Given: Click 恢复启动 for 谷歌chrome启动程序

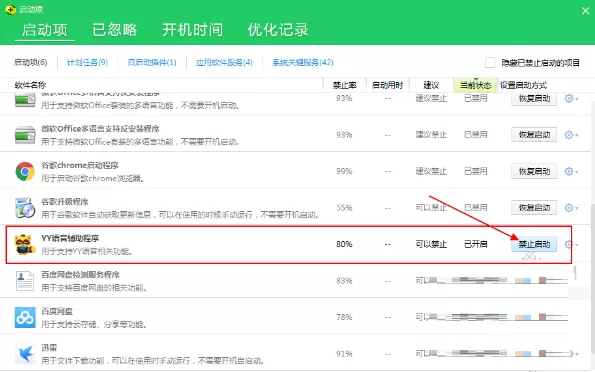Looking at the screenshot, I should (534, 171).
